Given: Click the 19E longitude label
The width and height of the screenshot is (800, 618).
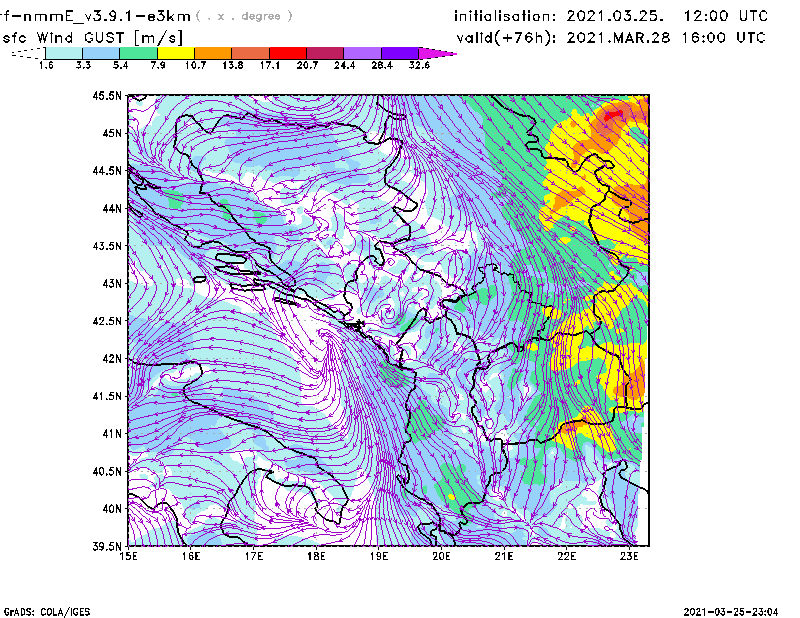Looking at the screenshot, I should point(379,556).
